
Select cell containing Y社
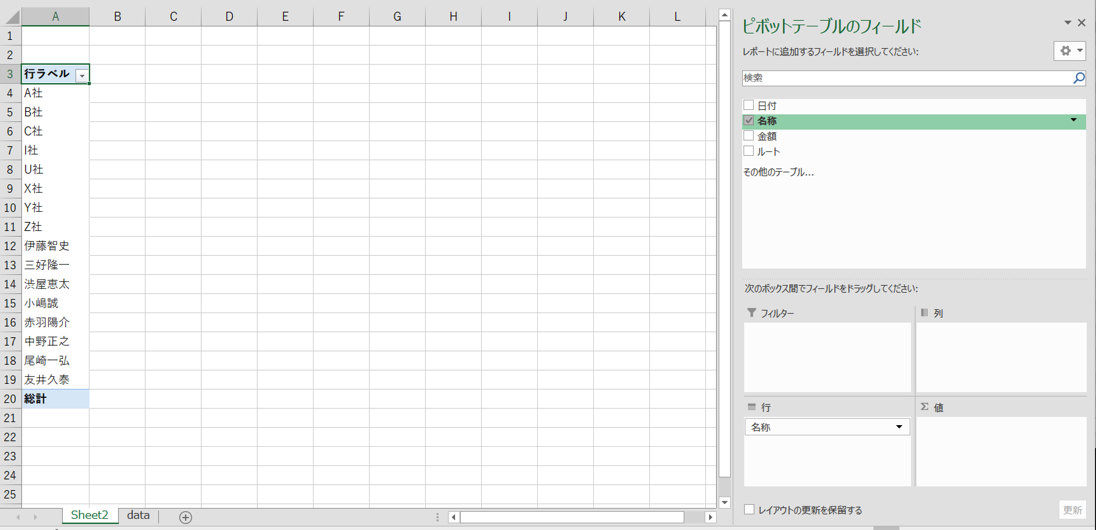click(x=55, y=208)
